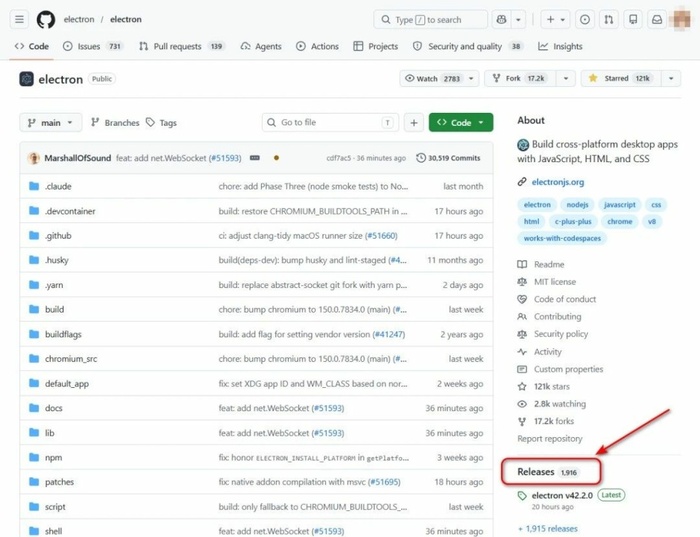Open the docs folder
700x537 pixels.
pos(54,408)
